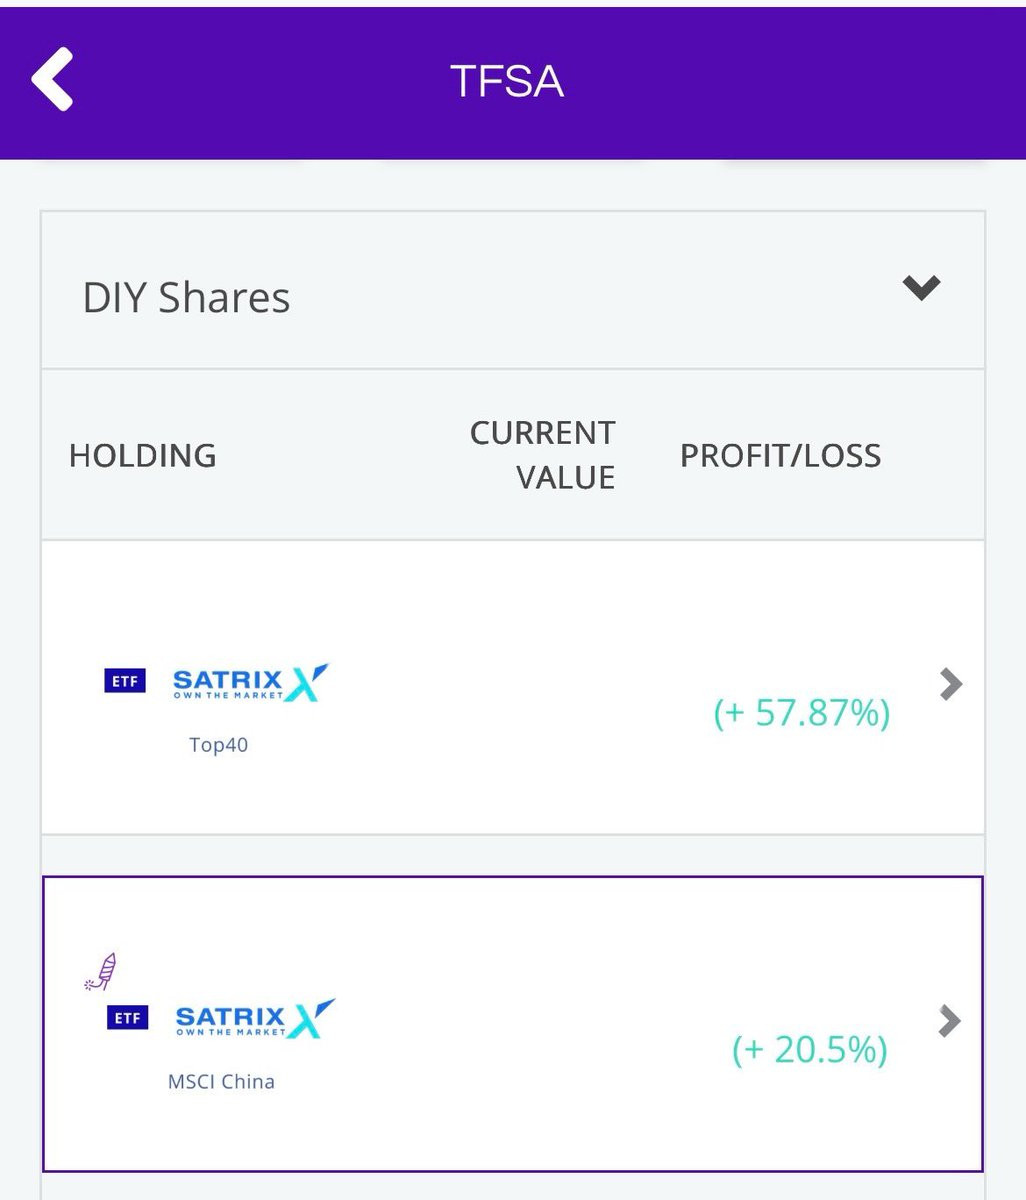The height and width of the screenshot is (1200, 1026).
Task: Tap the Top40 holding name
Action: coord(218,745)
